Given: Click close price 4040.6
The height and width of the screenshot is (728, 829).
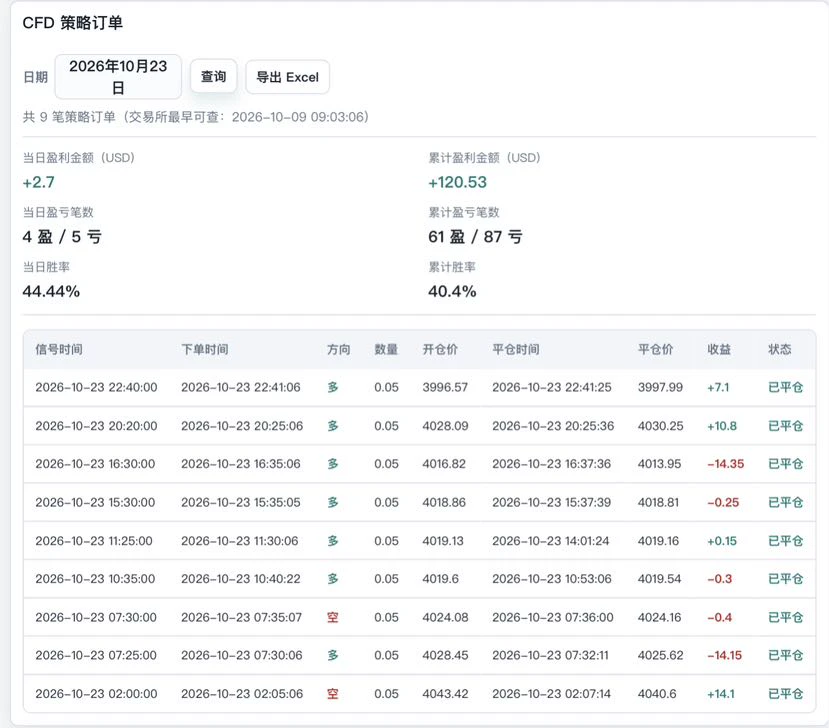Looking at the screenshot, I should point(657,694).
